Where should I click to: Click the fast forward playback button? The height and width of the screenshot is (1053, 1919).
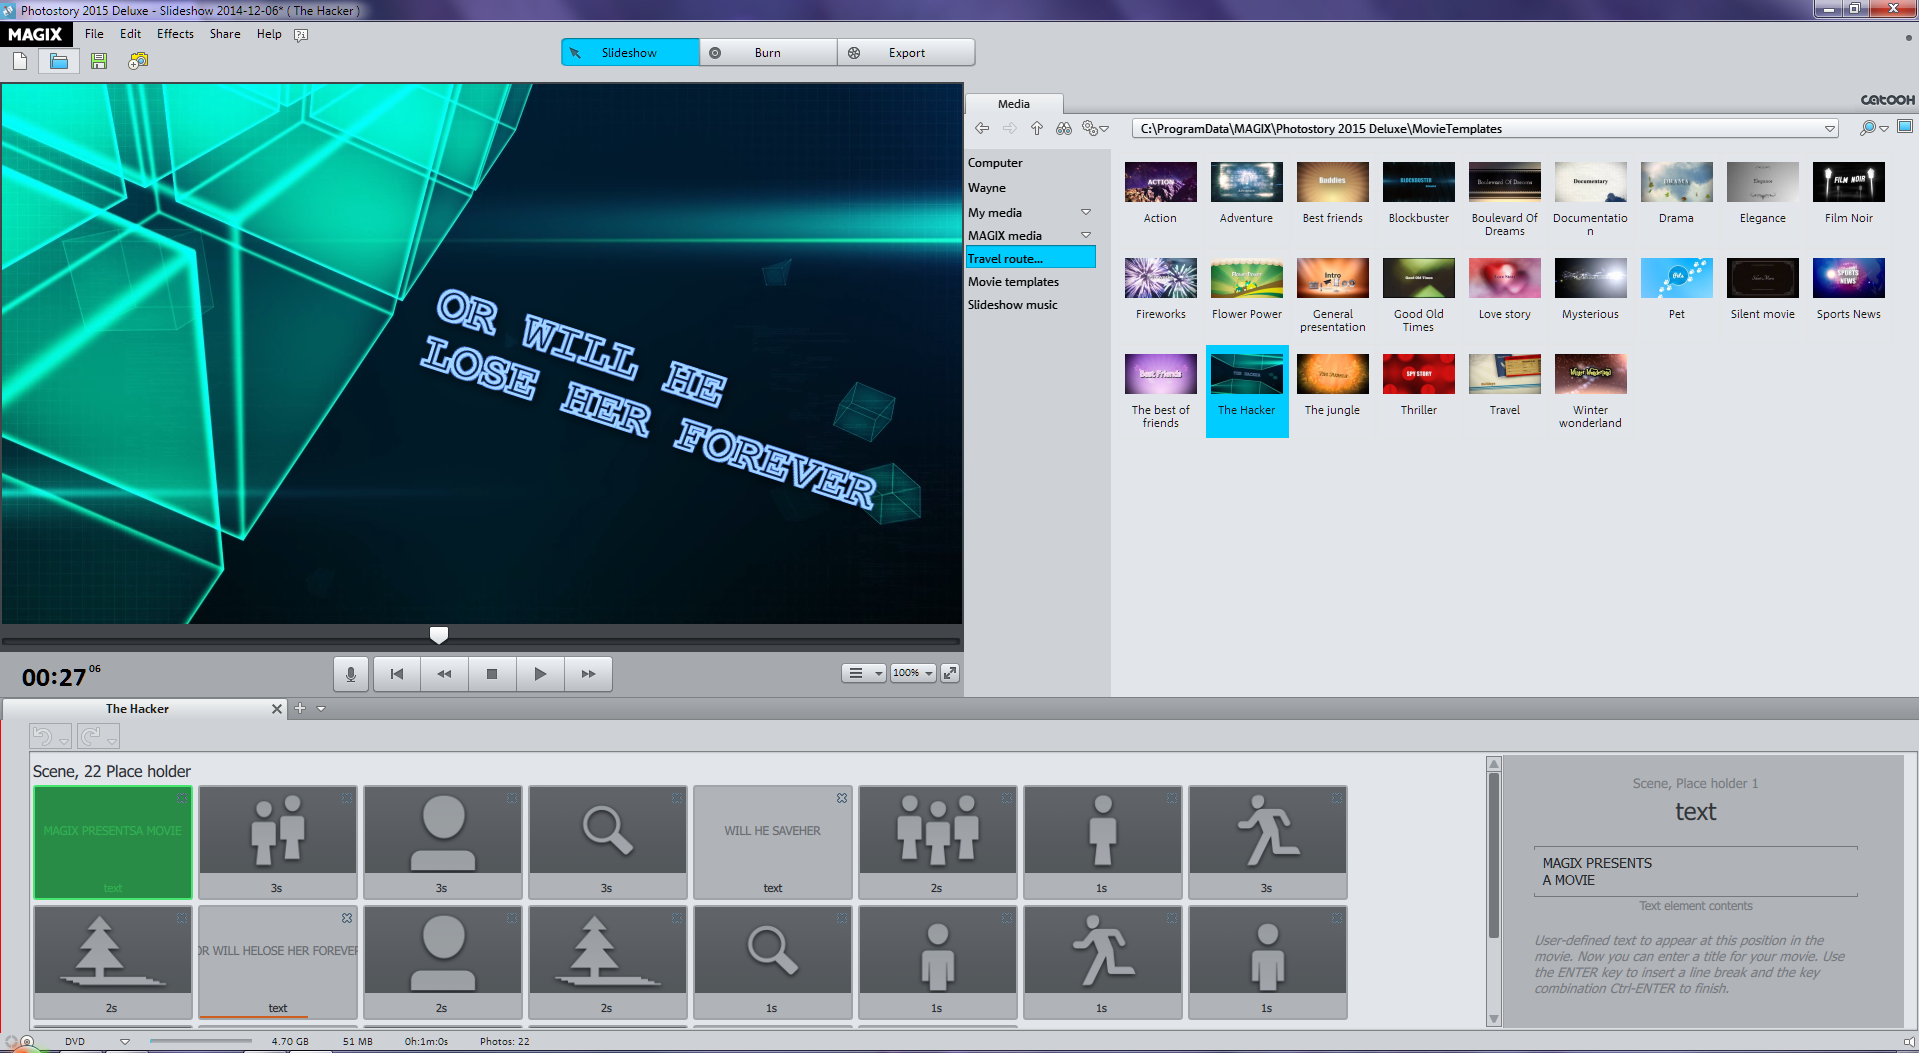[x=588, y=674]
